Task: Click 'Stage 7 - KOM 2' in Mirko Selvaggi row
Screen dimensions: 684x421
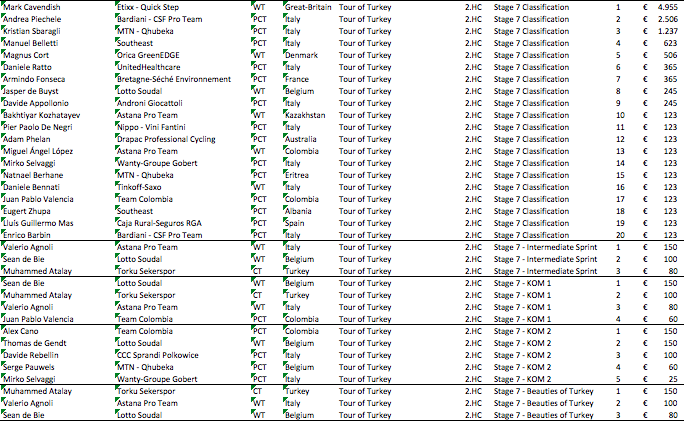Action: 523,379
